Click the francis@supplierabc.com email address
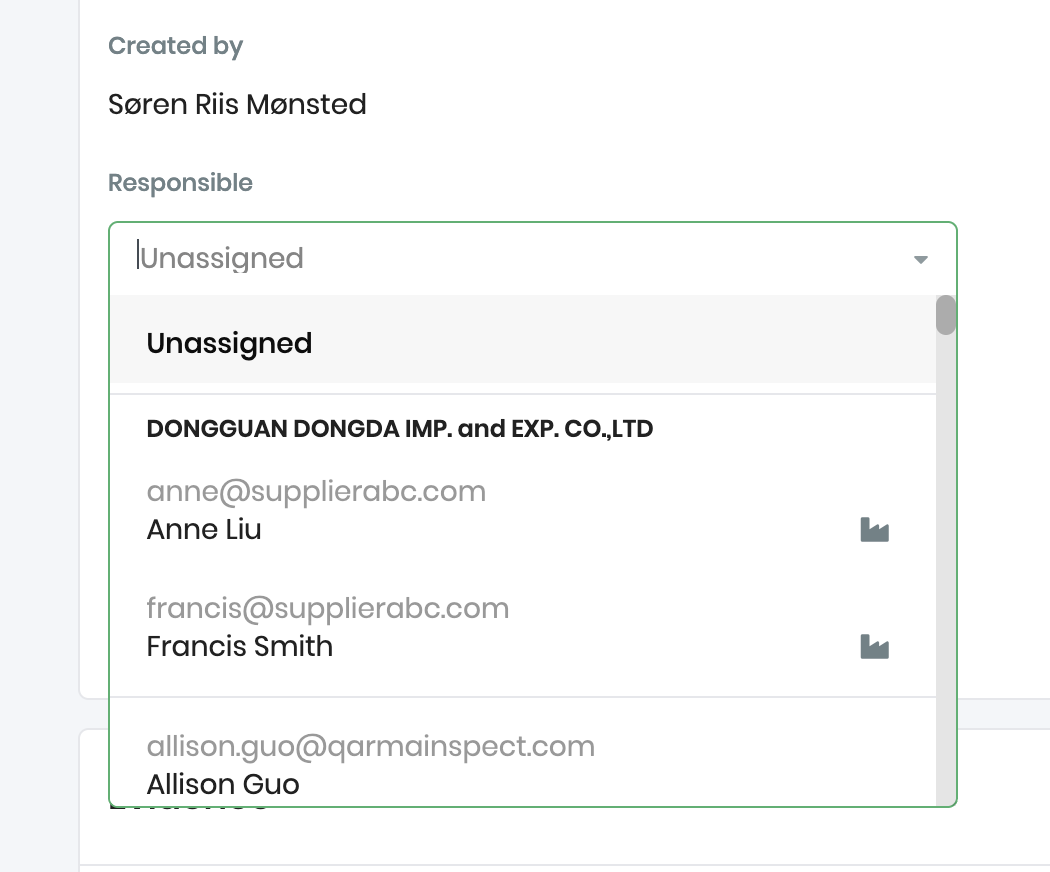This screenshot has width=1050, height=872. point(328,608)
